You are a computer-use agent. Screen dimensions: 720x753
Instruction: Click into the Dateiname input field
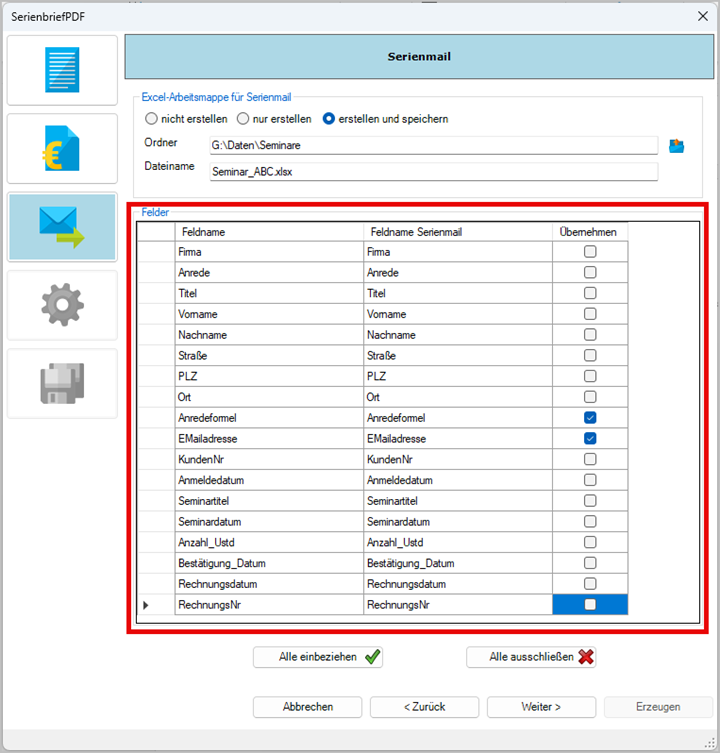click(432, 171)
